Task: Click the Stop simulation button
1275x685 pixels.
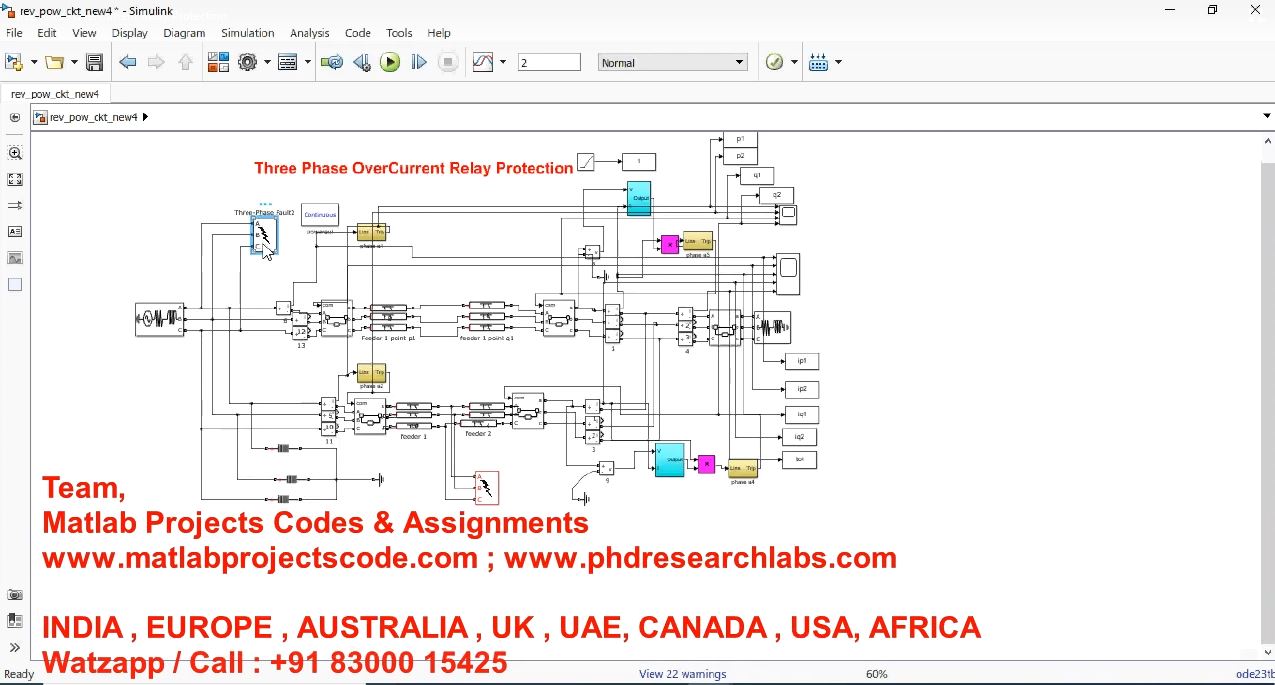Action: [x=448, y=62]
